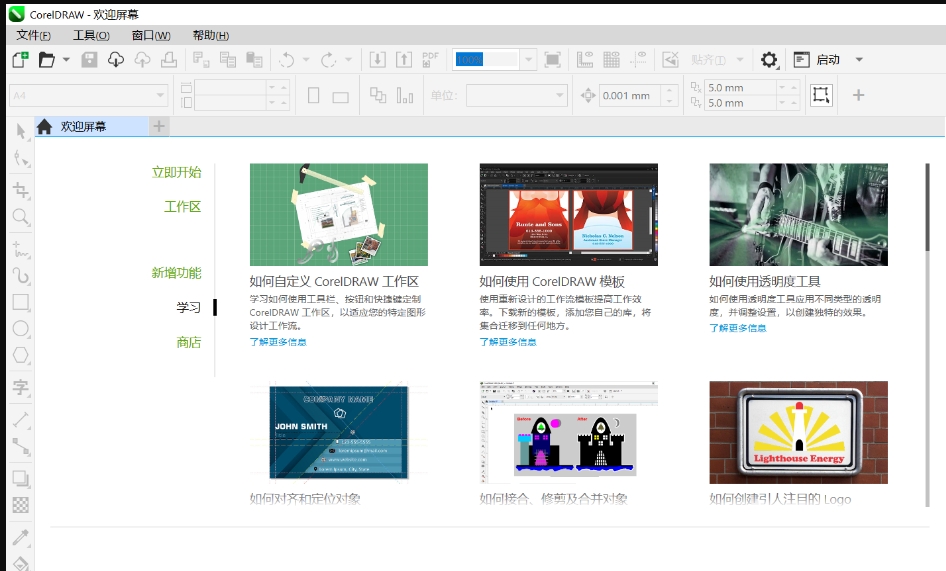Click 了解更多信息 under 透明度工具
The height and width of the screenshot is (571, 946).
(x=738, y=328)
